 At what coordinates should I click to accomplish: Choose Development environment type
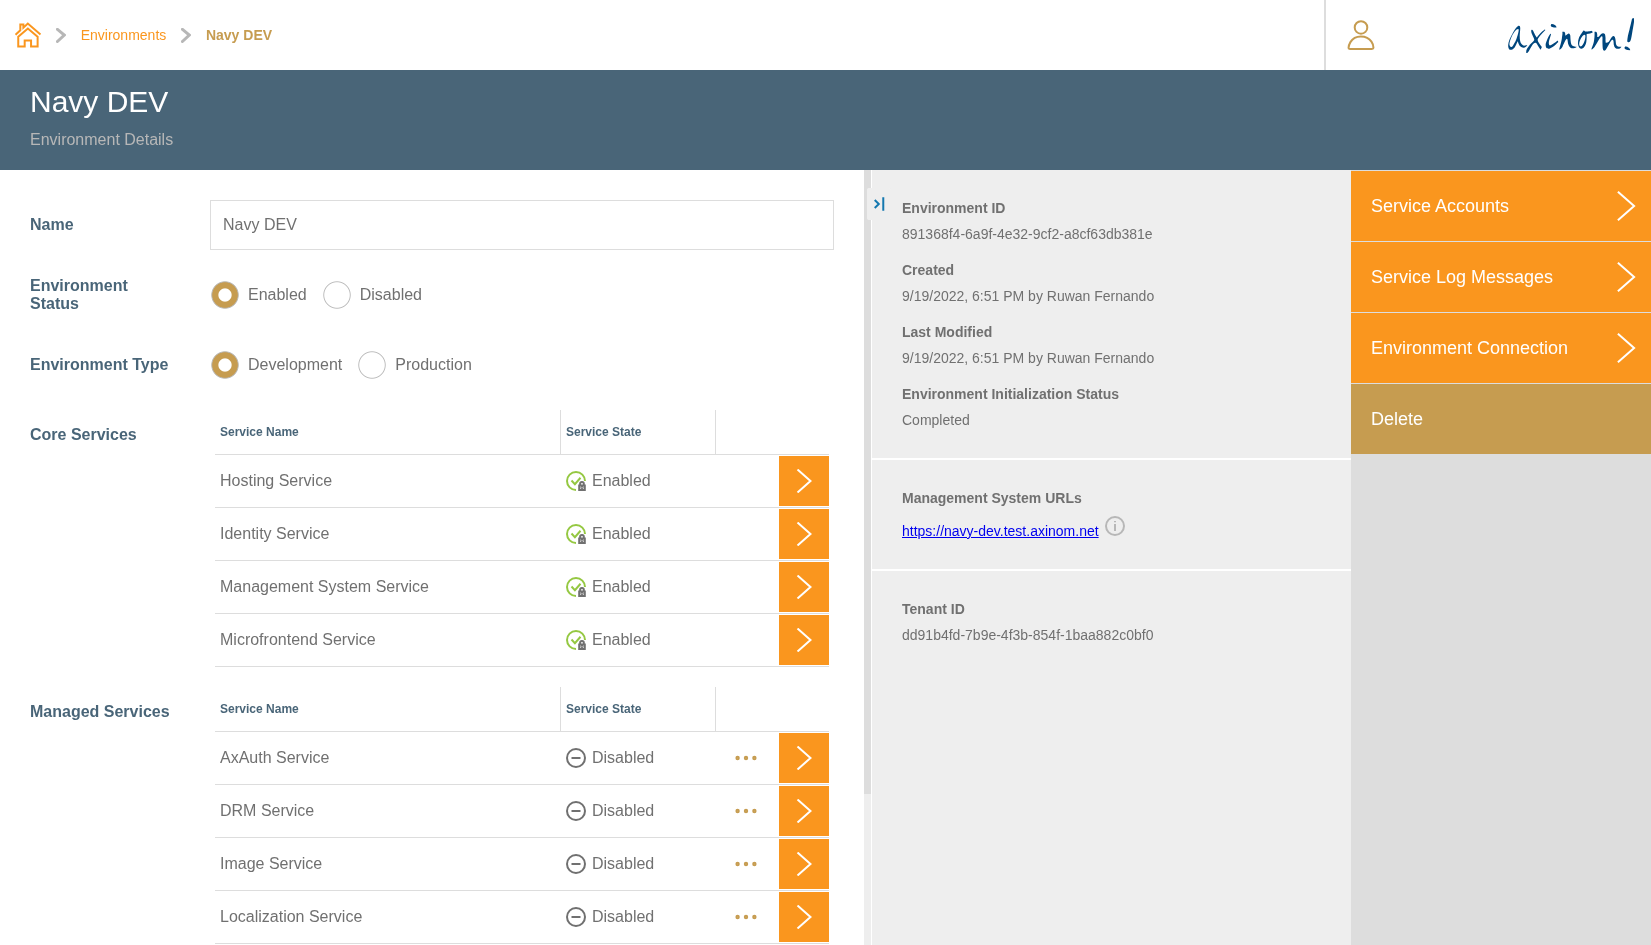point(225,365)
